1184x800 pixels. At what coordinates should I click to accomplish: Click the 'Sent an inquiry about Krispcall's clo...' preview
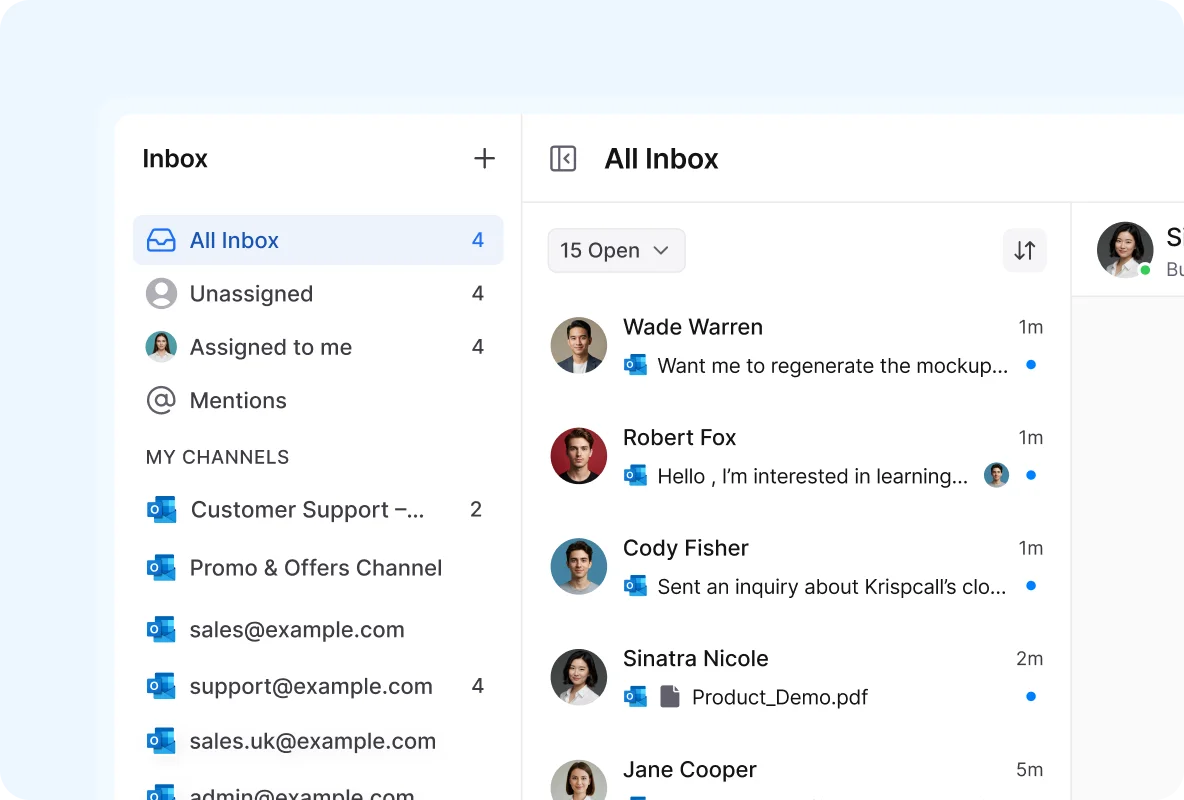click(x=831, y=587)
